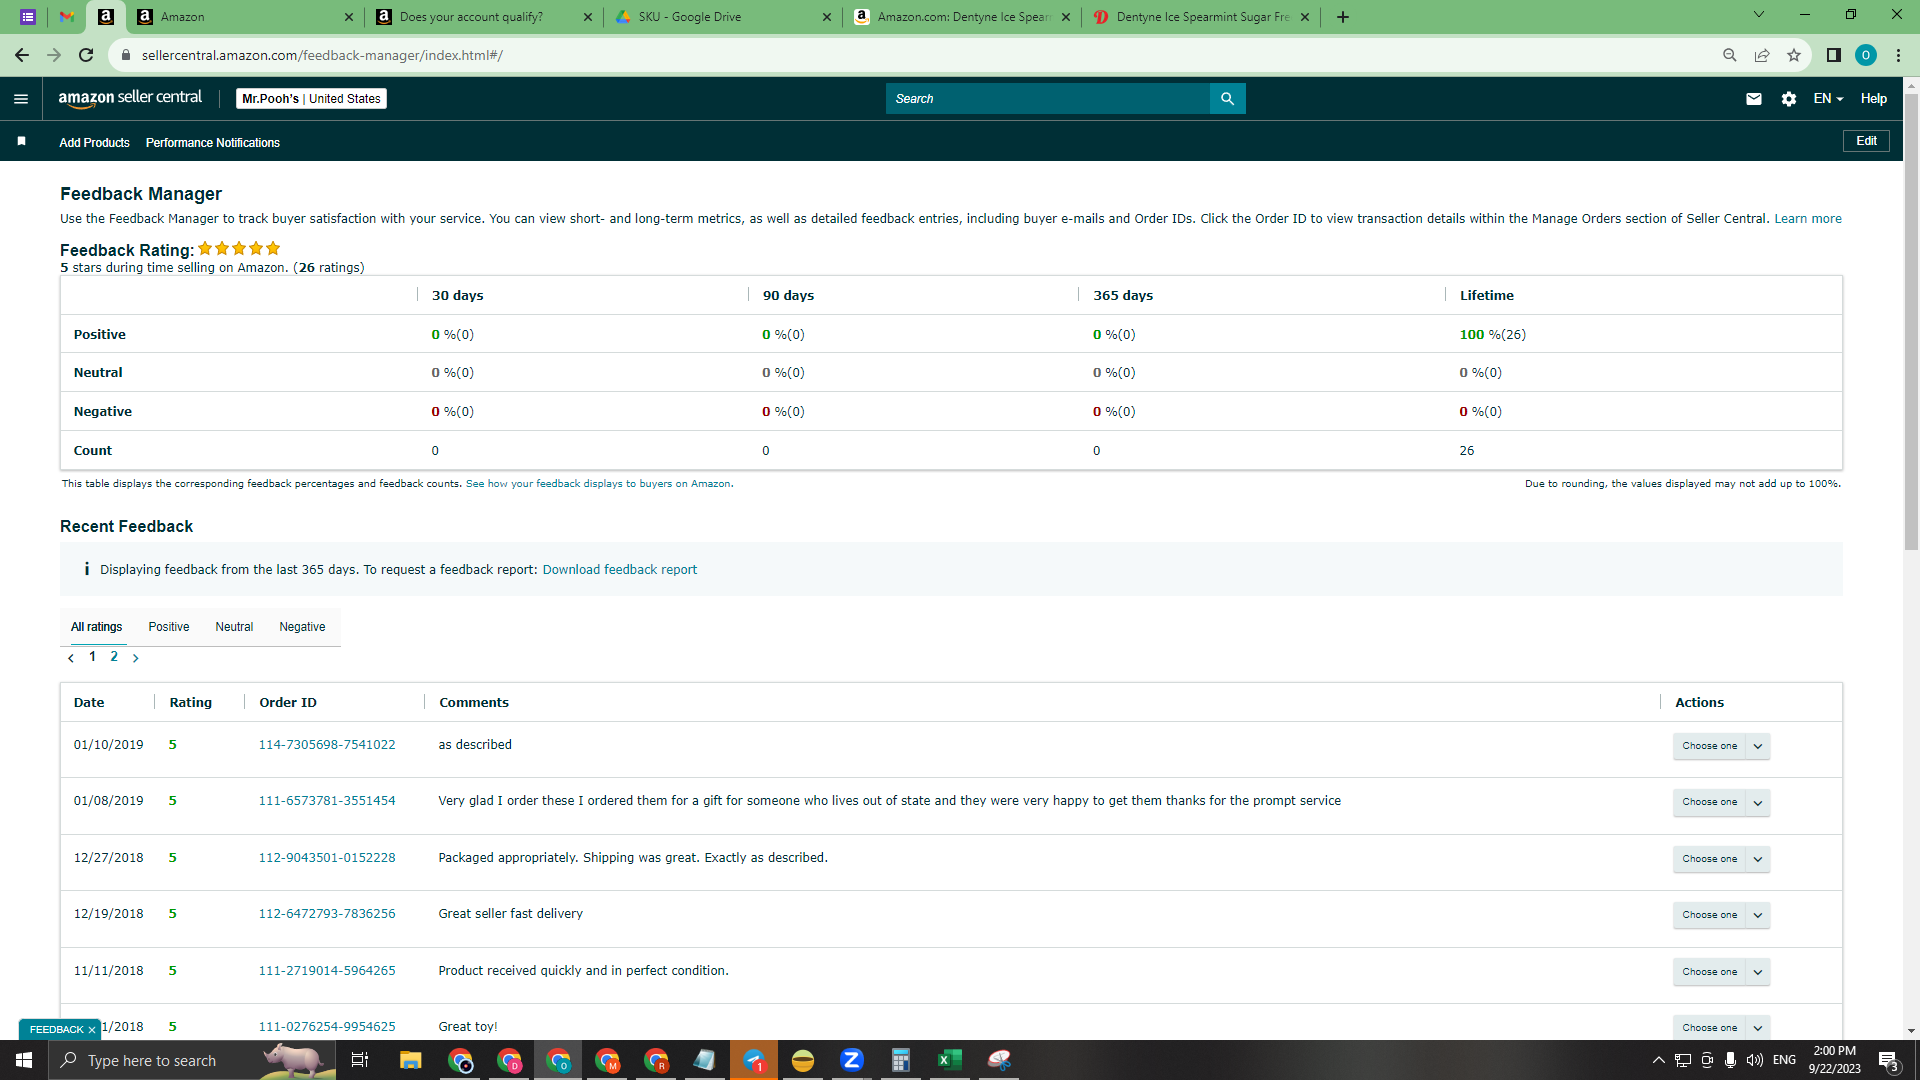Screen dimensions: 1920x1080
Task: Switch to the Positive tab
Action: [169, 627]
